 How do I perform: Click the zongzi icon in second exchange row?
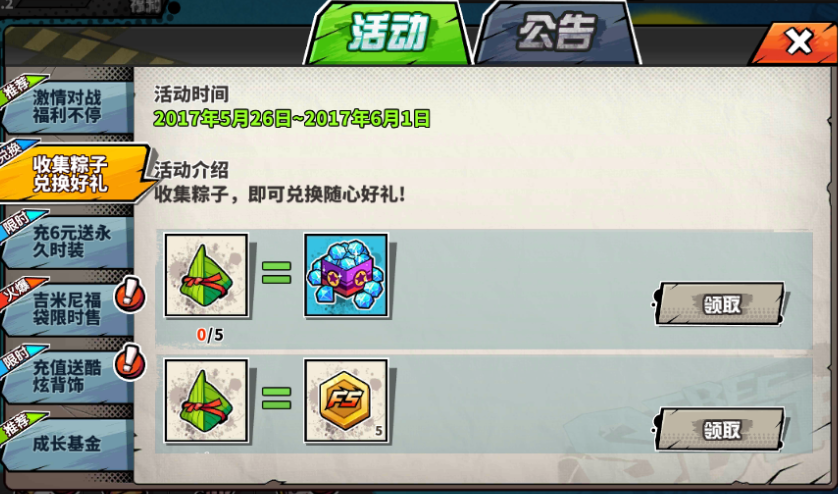(206, 400)
